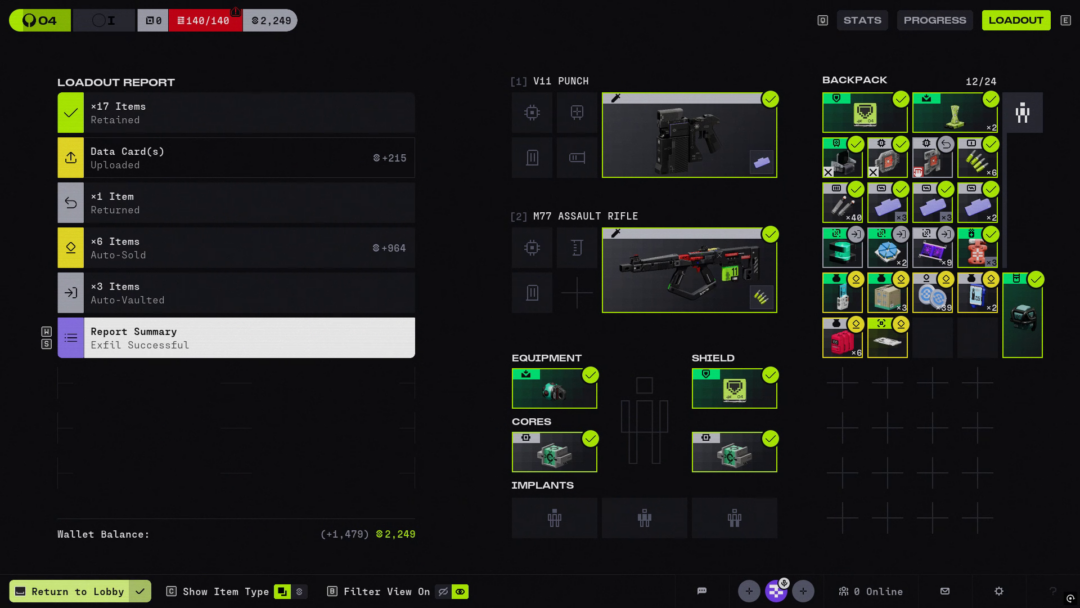
Task: Click the purple player avatar icon
Action: [x=776, y=591]
